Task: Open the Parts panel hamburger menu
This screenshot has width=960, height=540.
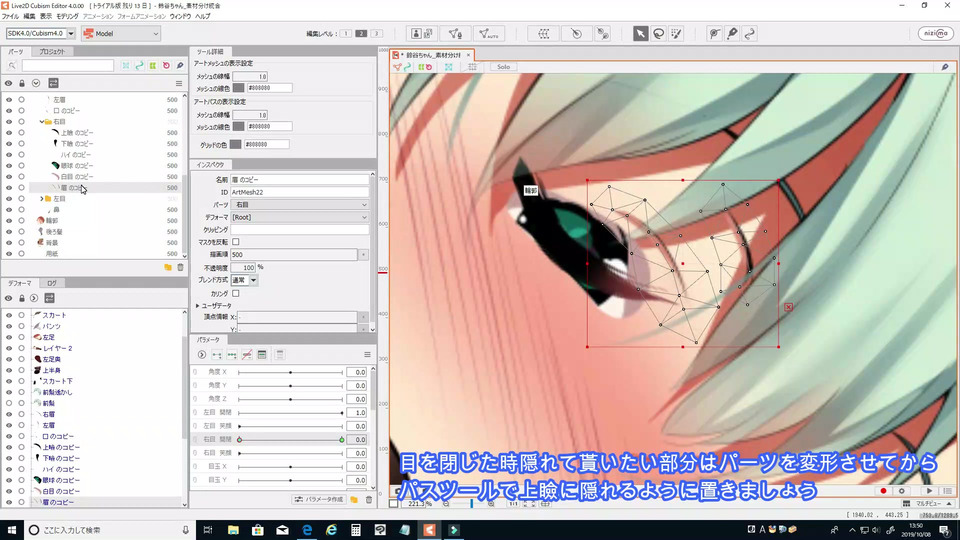Action: click(179, 83)
